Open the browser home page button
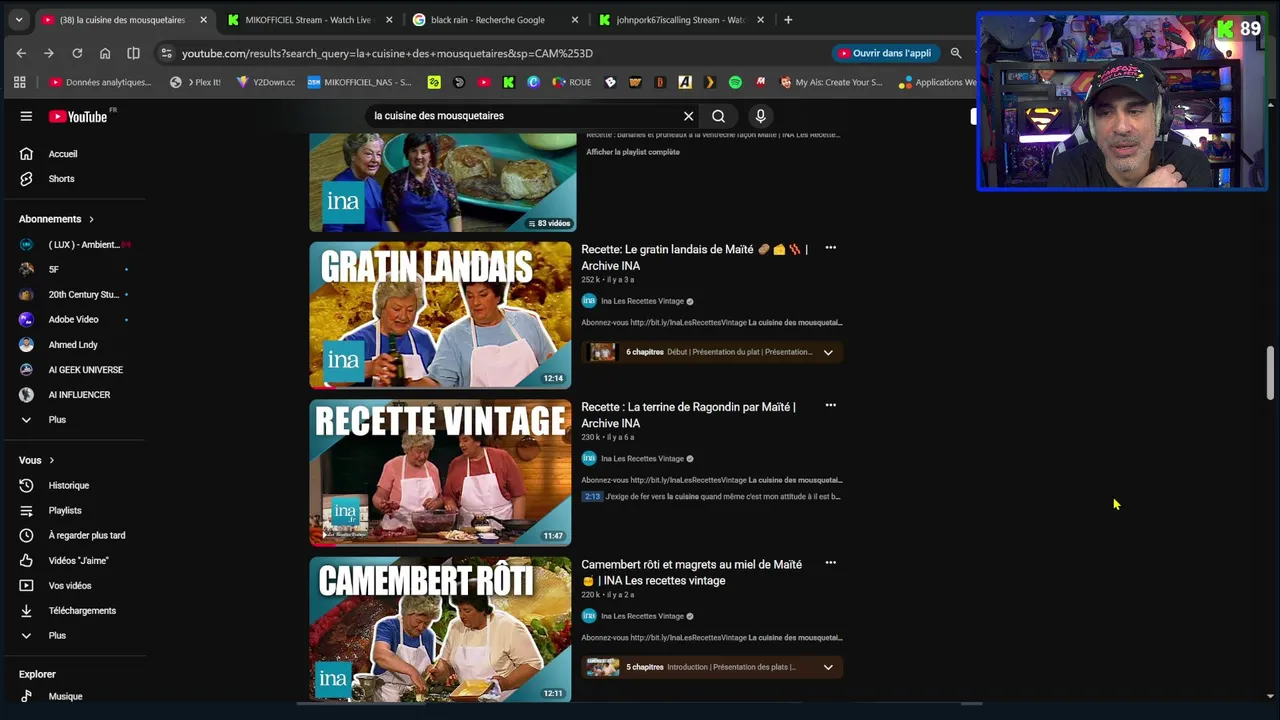1280x720 pixels. tap(105, 53)
